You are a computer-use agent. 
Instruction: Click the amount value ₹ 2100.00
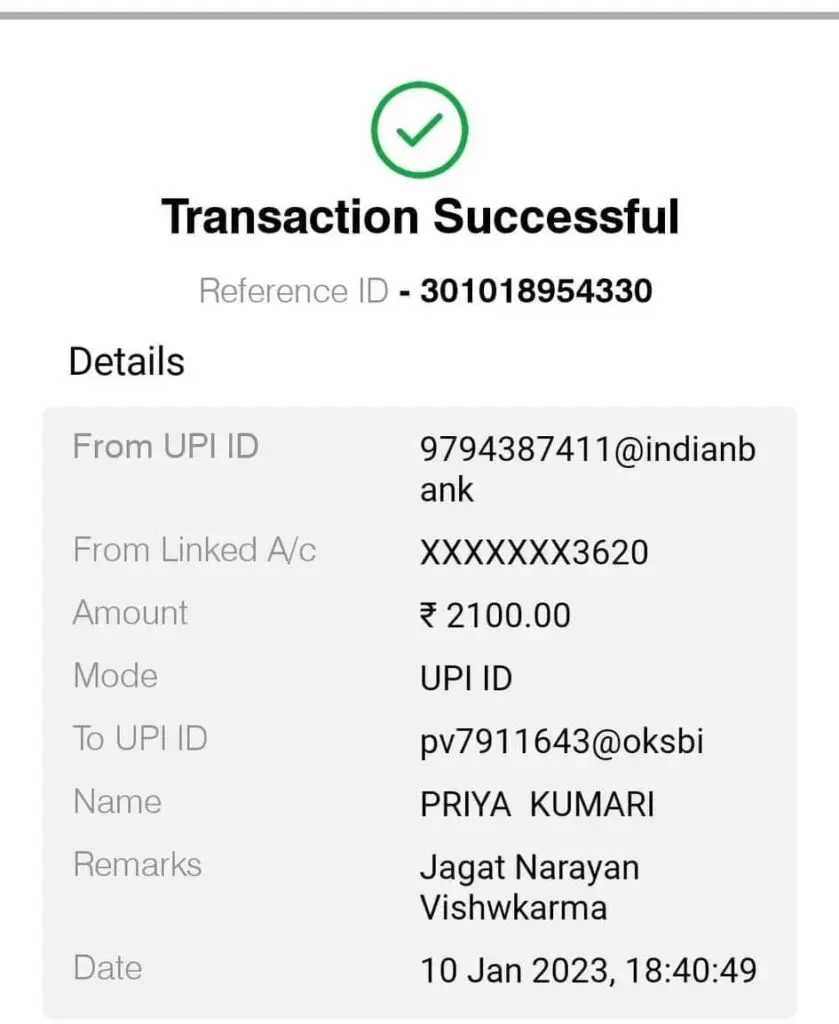(495, 616)
